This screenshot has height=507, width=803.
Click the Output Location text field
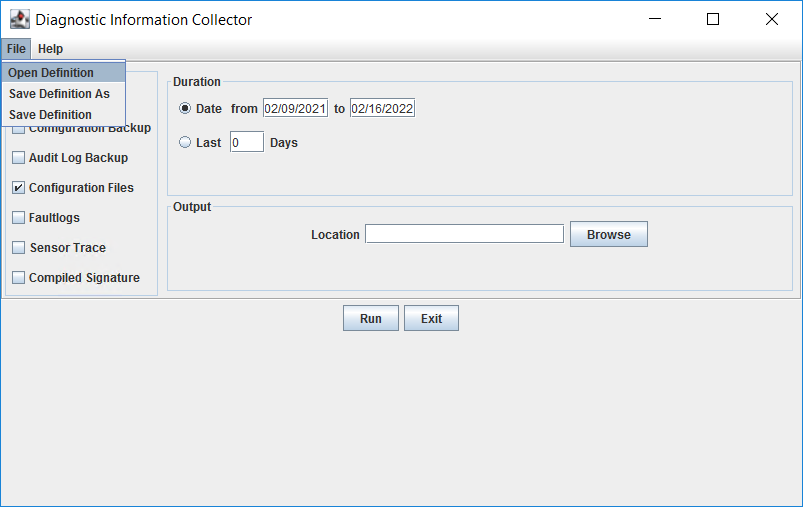click(x=464, y=234)
